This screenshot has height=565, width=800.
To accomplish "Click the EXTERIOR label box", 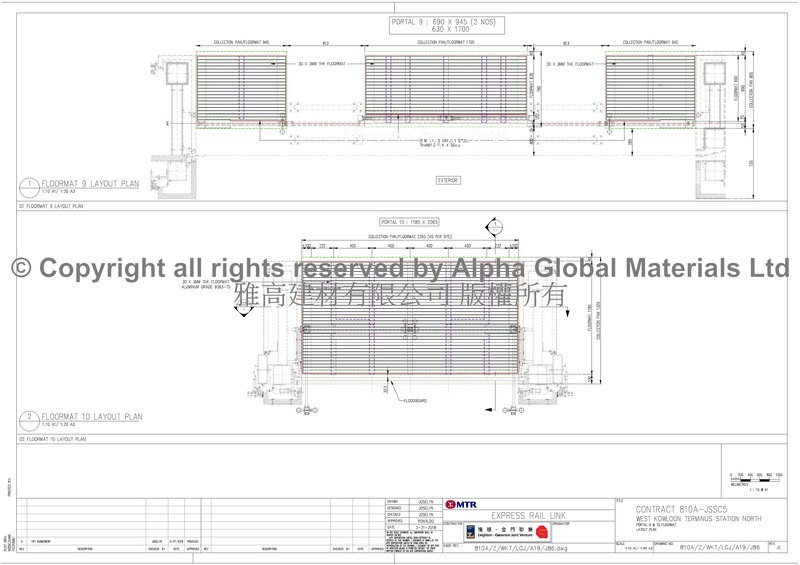I will (x=447, y=180).
